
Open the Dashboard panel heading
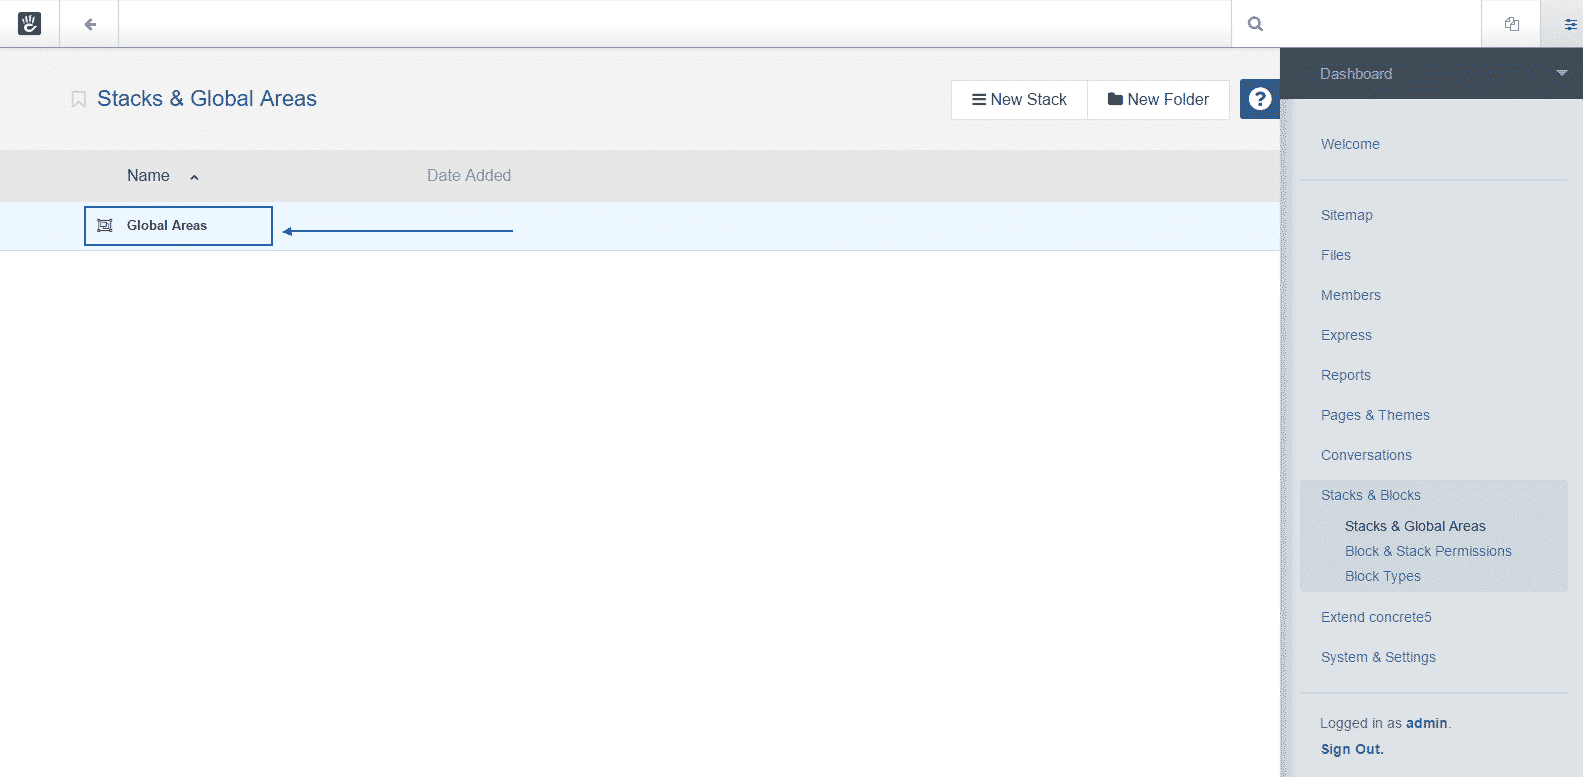pyautogui.click(x=1355, y=74)
